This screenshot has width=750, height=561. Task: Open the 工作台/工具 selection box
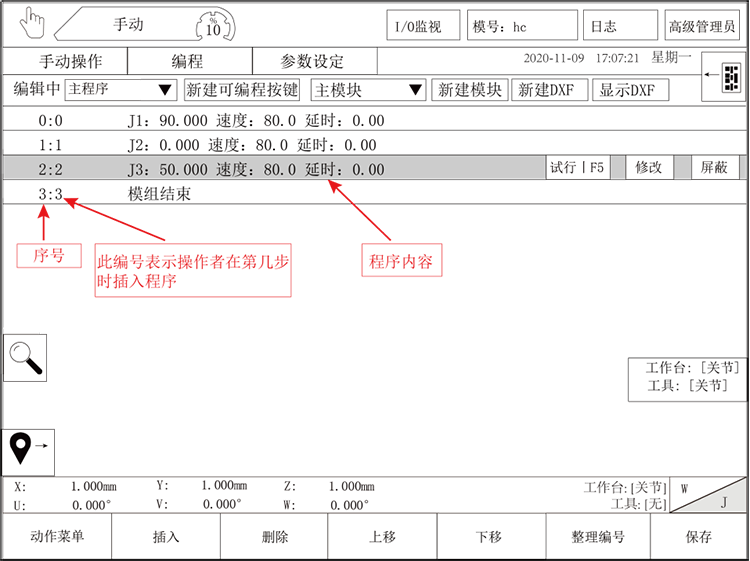coord(687,378)
